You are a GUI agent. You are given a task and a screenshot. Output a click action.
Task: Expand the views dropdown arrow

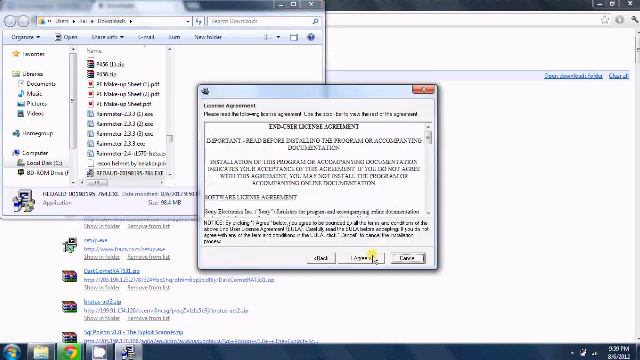coord(278,37)
